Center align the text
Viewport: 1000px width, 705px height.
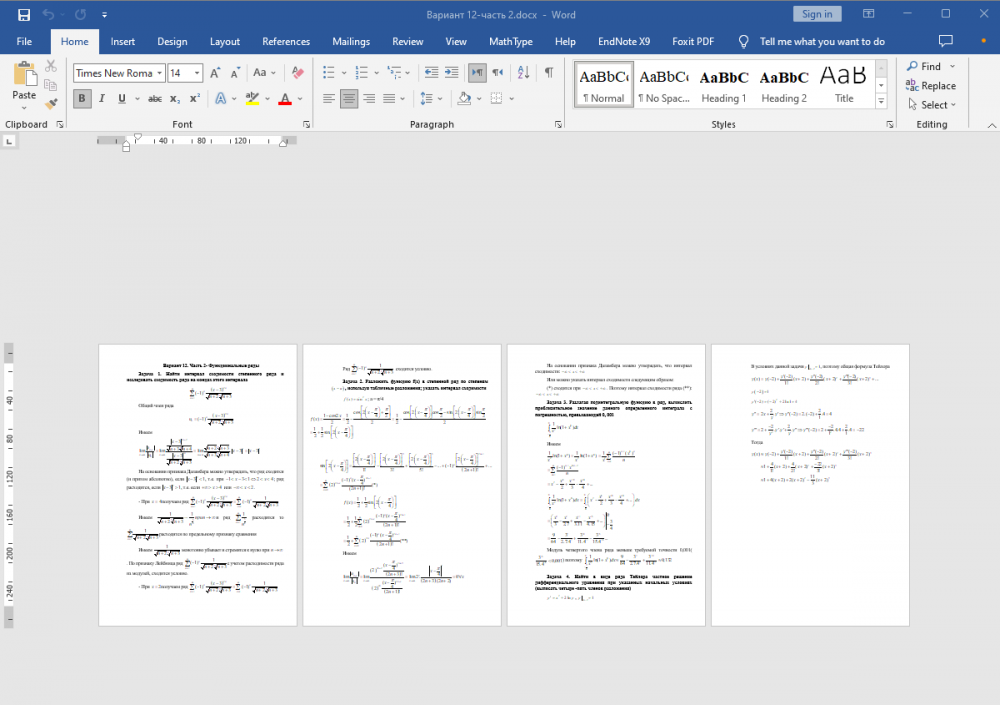pos(349,98)
